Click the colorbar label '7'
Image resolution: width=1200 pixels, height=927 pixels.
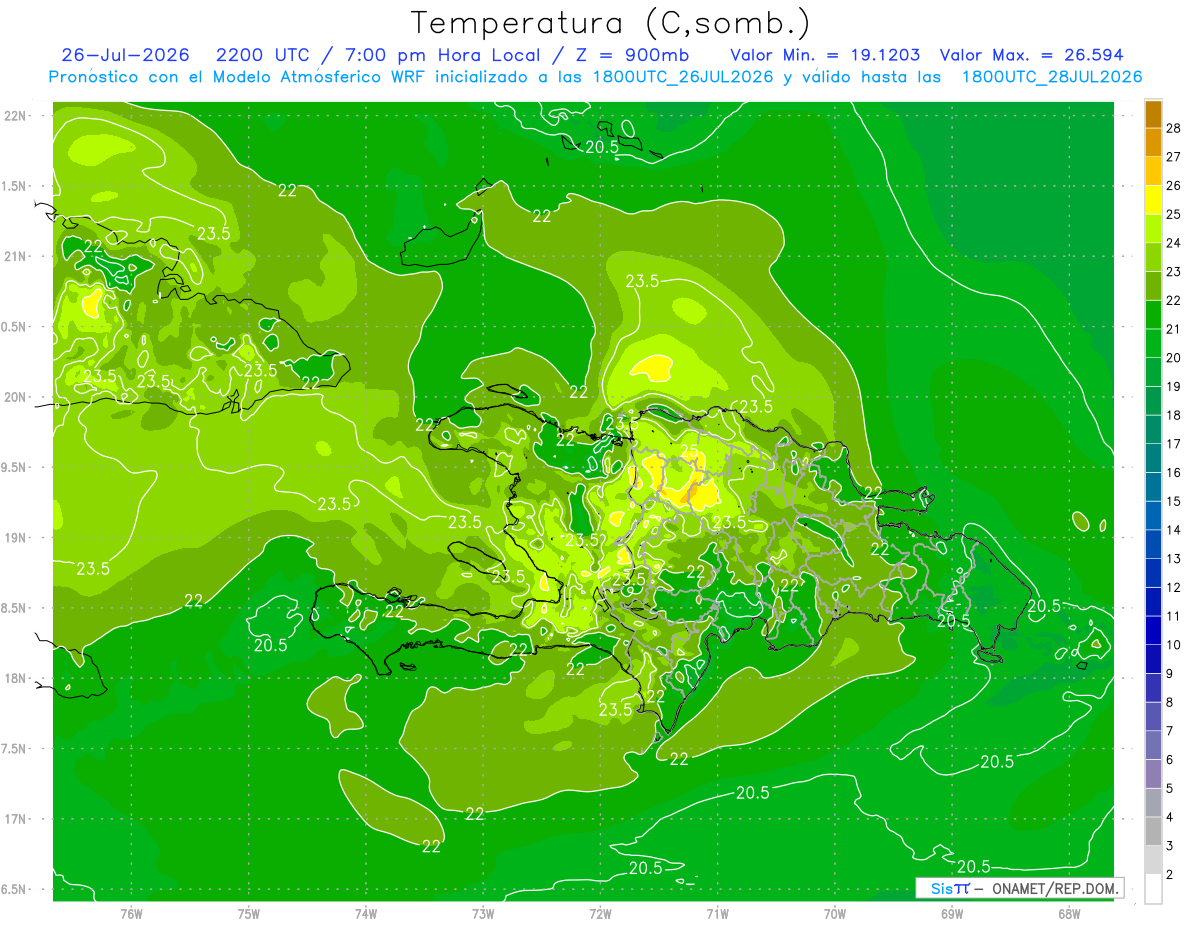click(1170, 731)
